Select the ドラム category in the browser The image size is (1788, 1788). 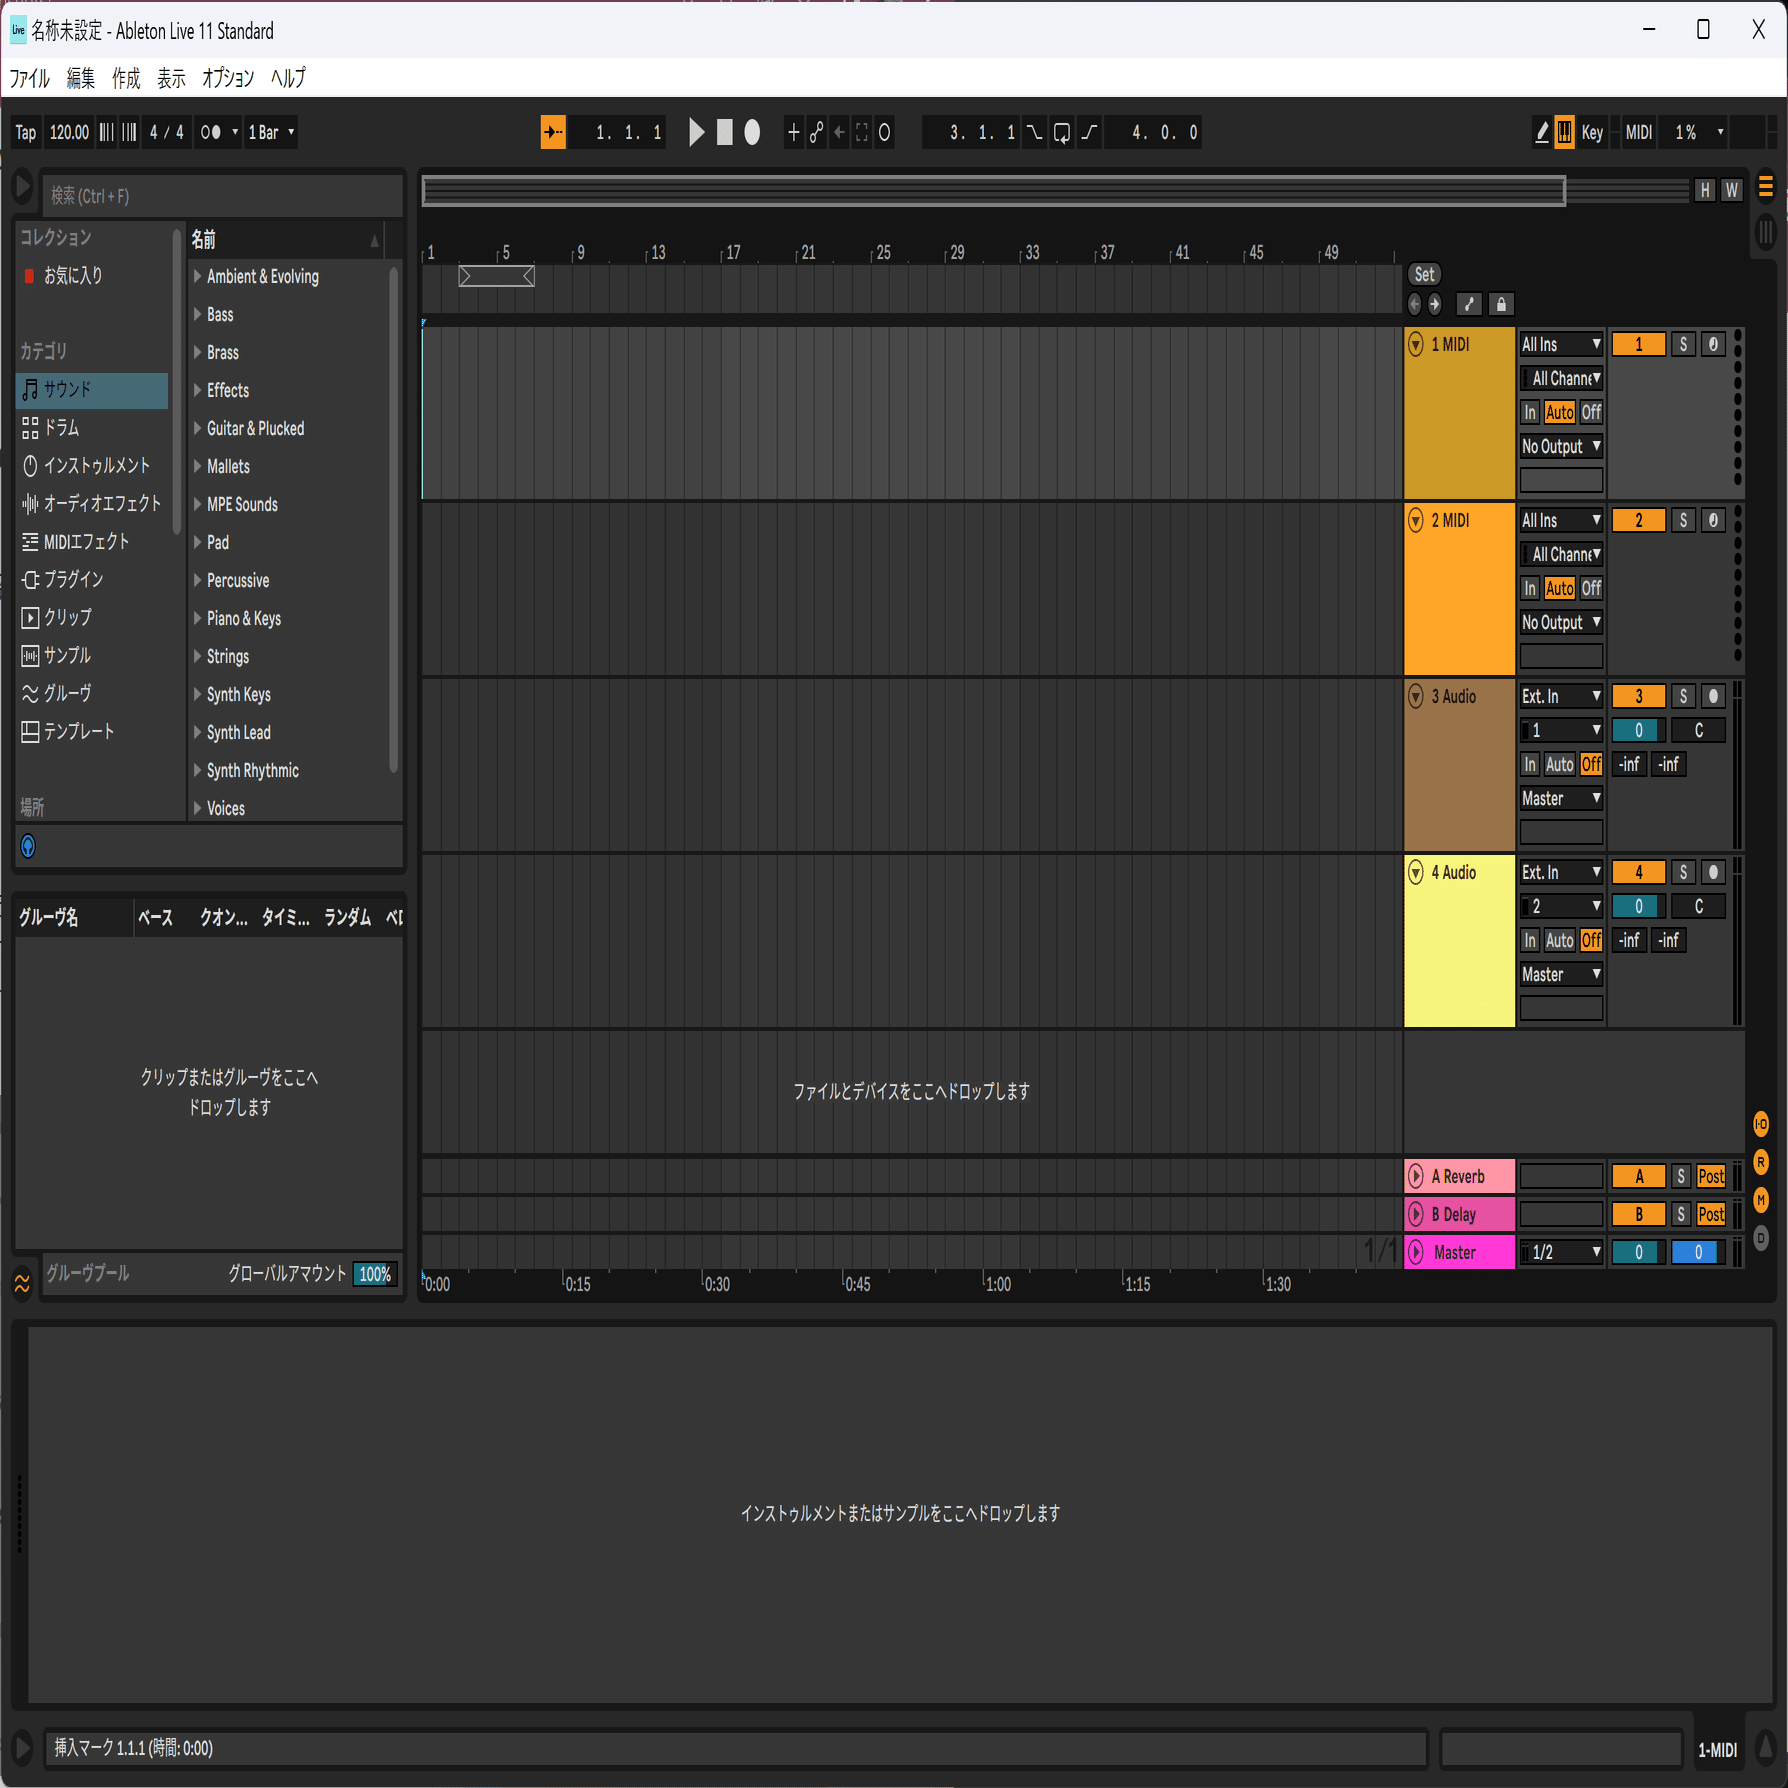point(62,428)
